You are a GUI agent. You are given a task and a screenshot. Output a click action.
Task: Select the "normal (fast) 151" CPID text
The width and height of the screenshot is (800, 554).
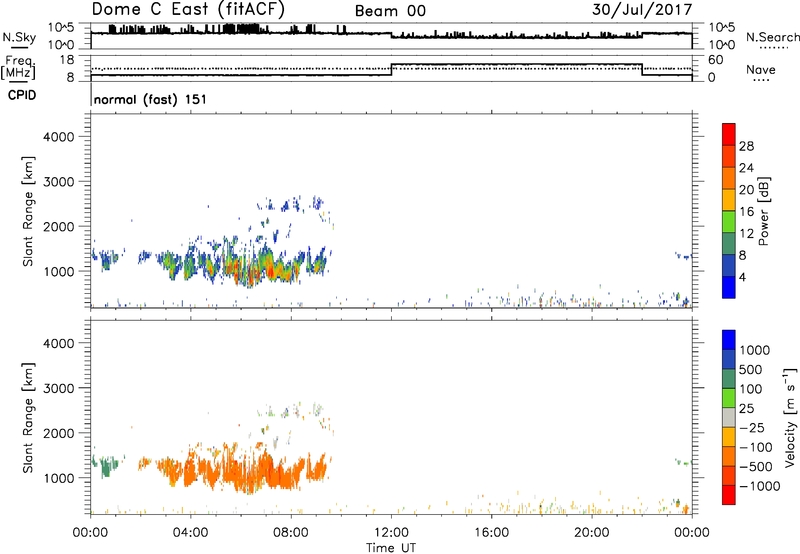click(x=150, y=99)
